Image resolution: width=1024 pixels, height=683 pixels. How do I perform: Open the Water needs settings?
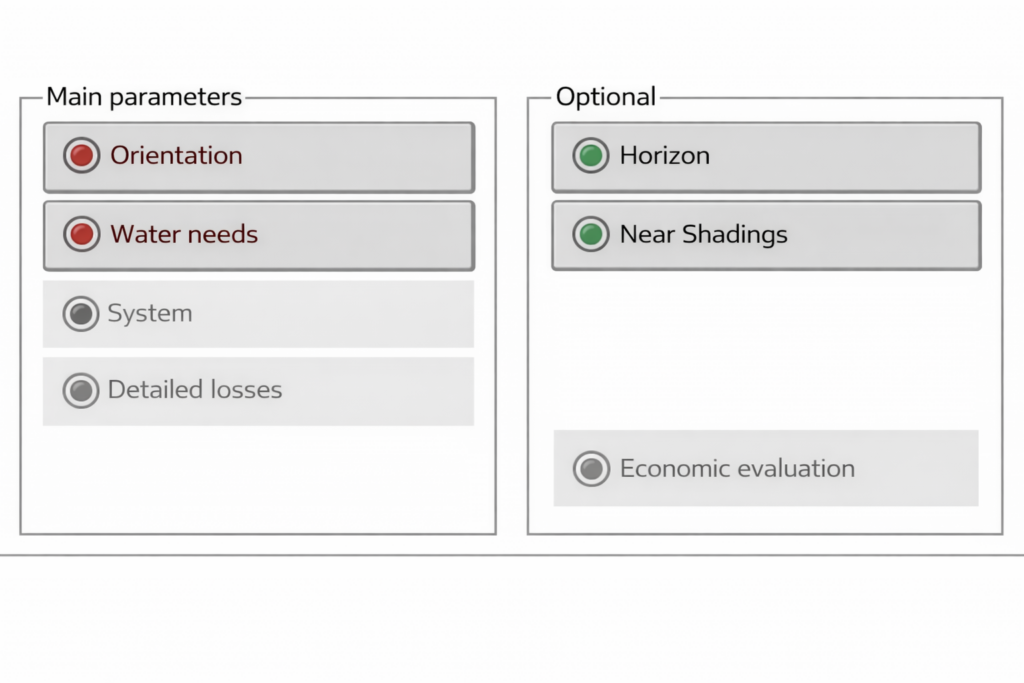258,236
